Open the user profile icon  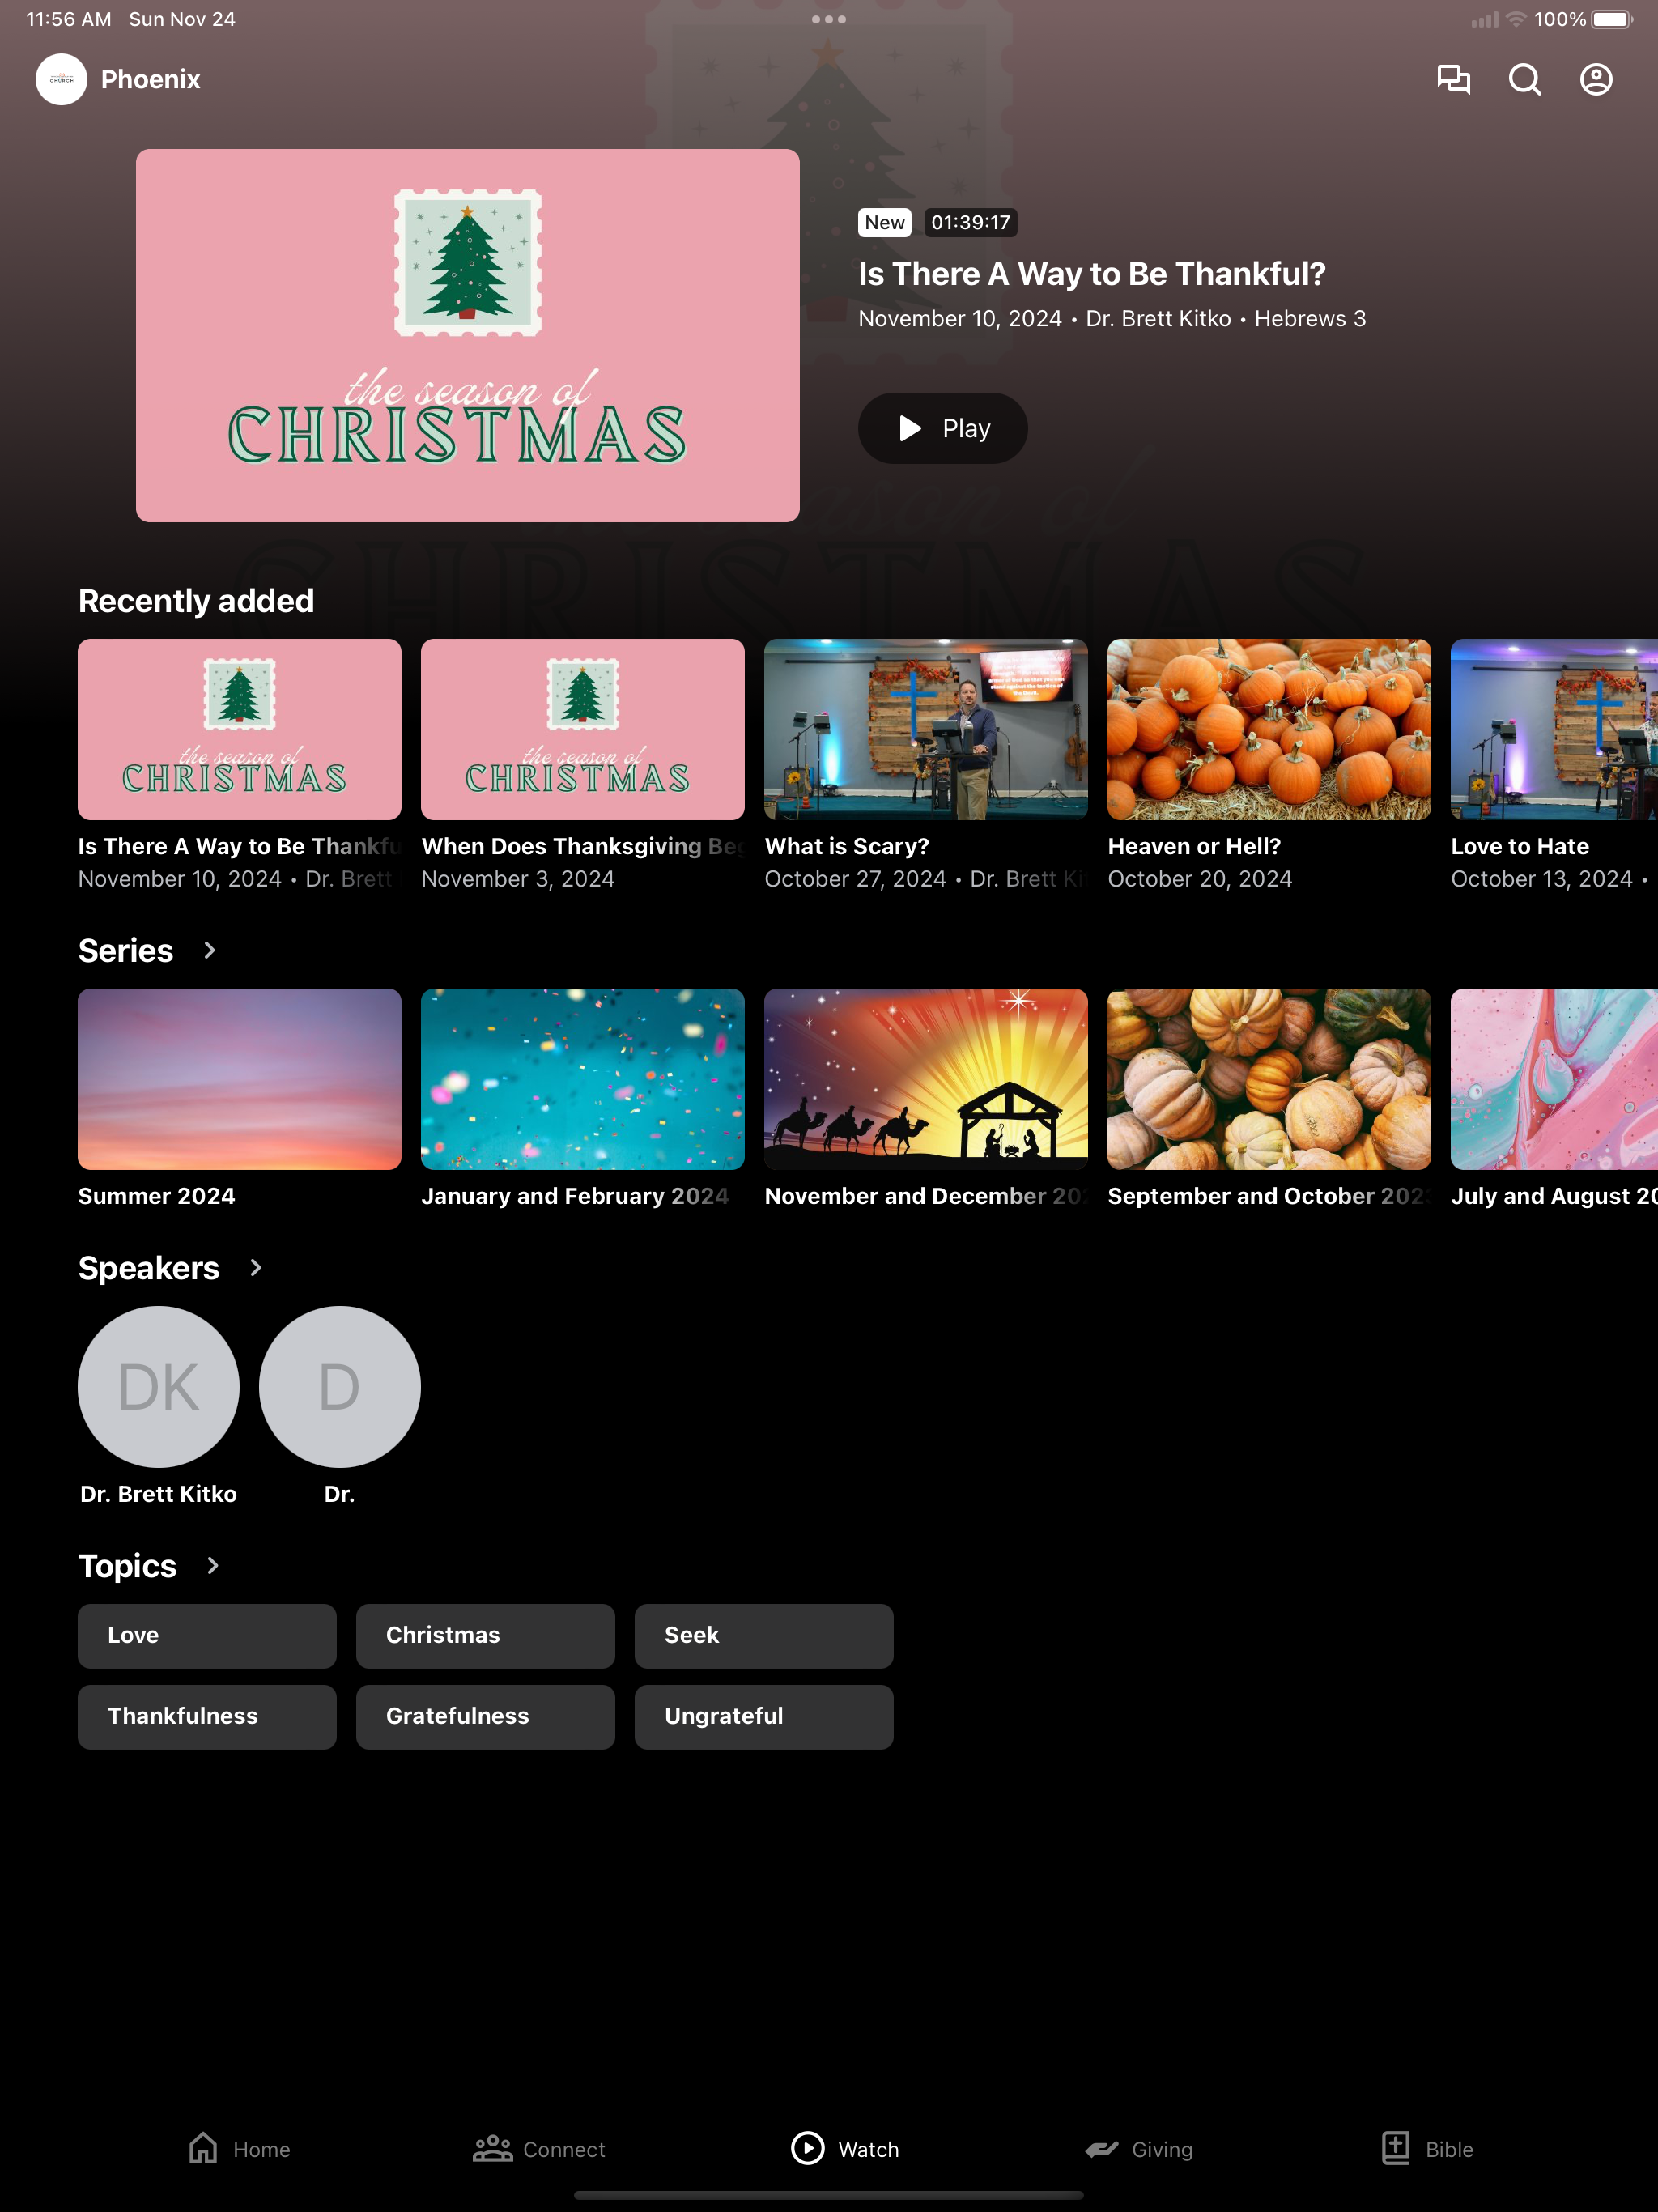pyautogui.click(x=1596, y=79)
